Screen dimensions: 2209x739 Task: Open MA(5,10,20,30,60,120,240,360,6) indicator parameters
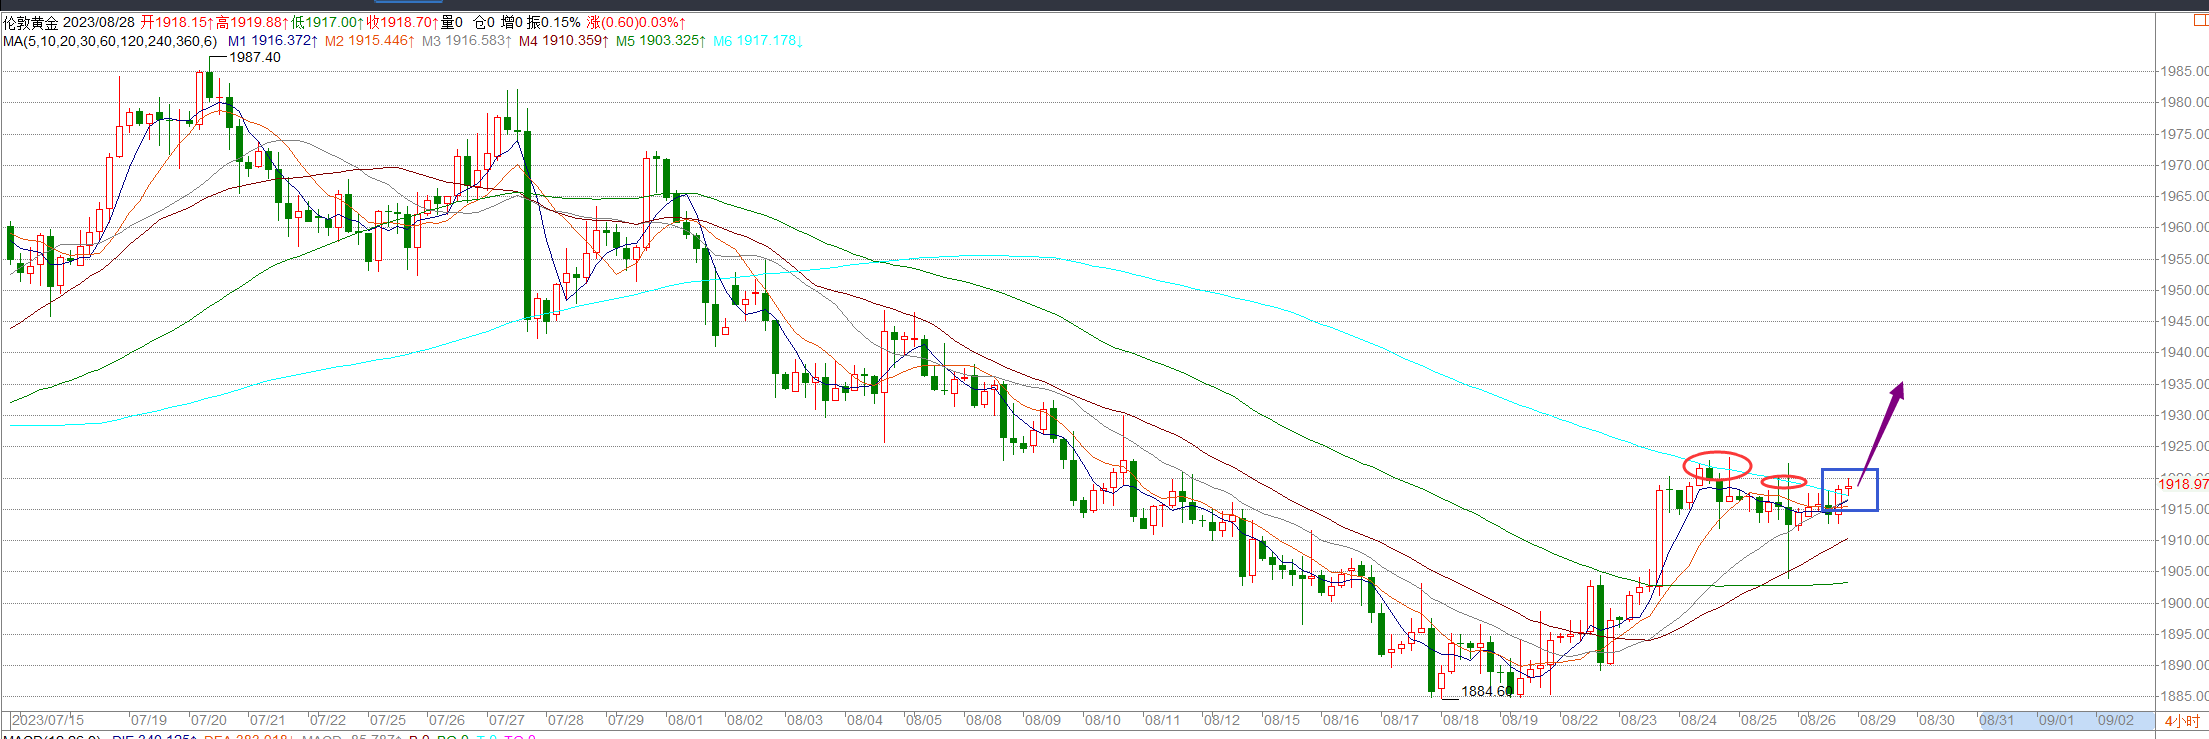[110, 41]
